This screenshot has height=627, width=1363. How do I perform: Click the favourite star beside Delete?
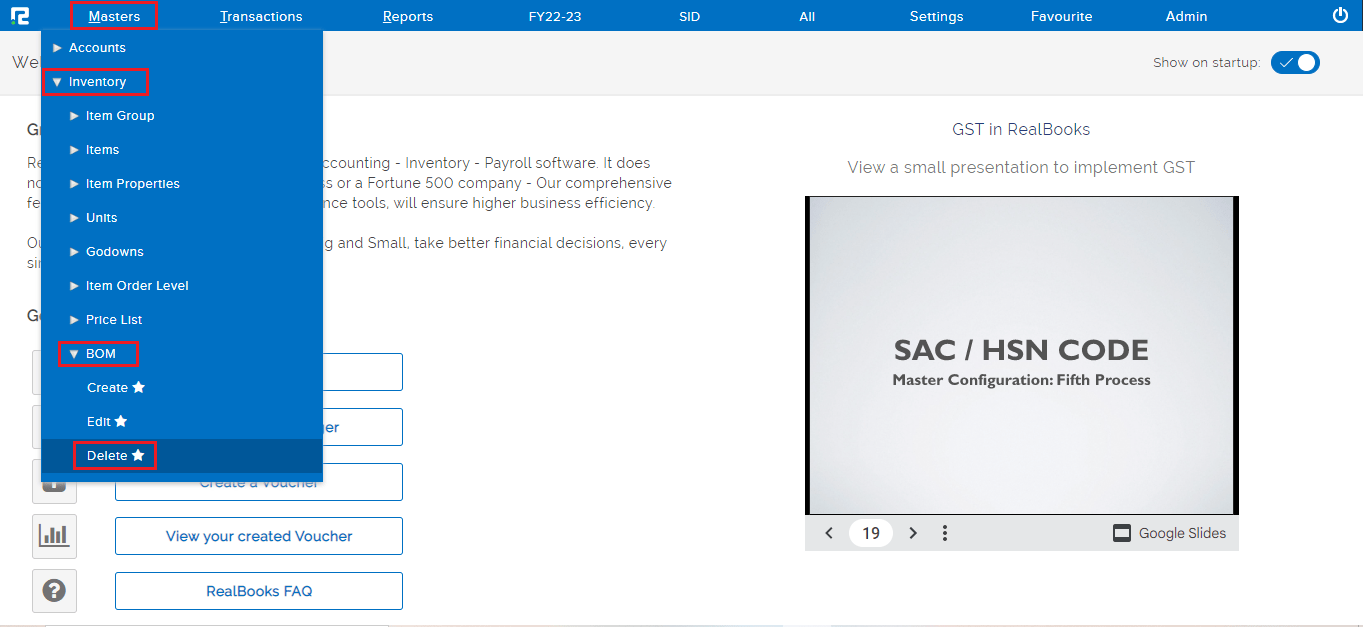(138, 456)
